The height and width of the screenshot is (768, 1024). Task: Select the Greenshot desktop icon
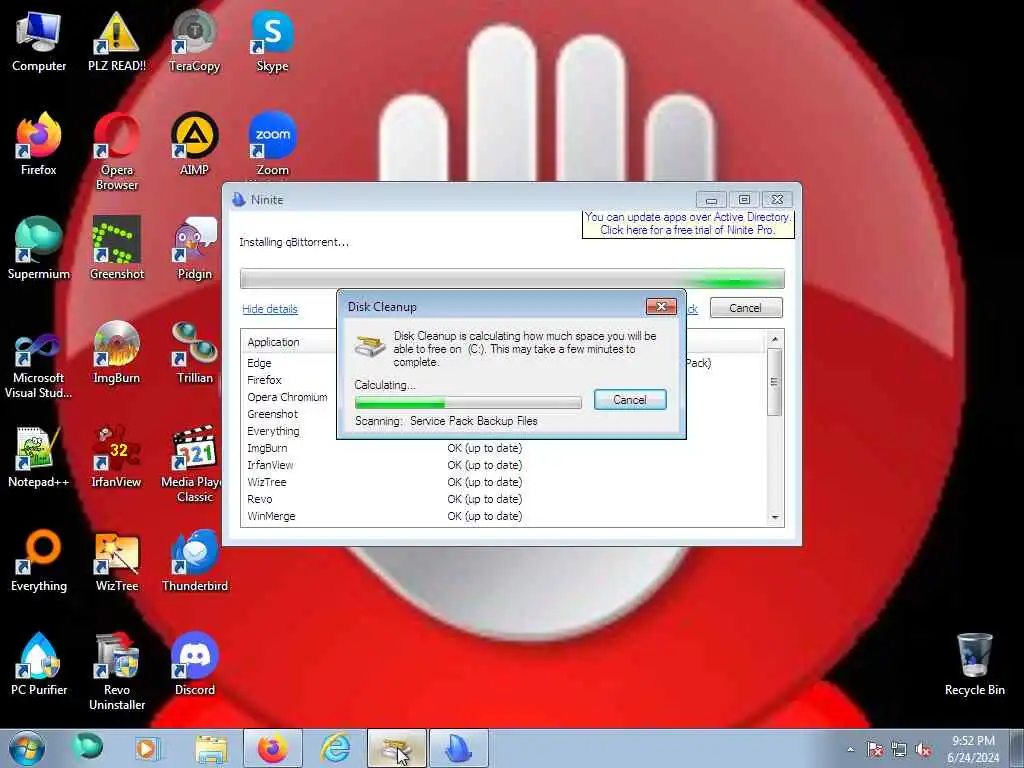[116, 249]
